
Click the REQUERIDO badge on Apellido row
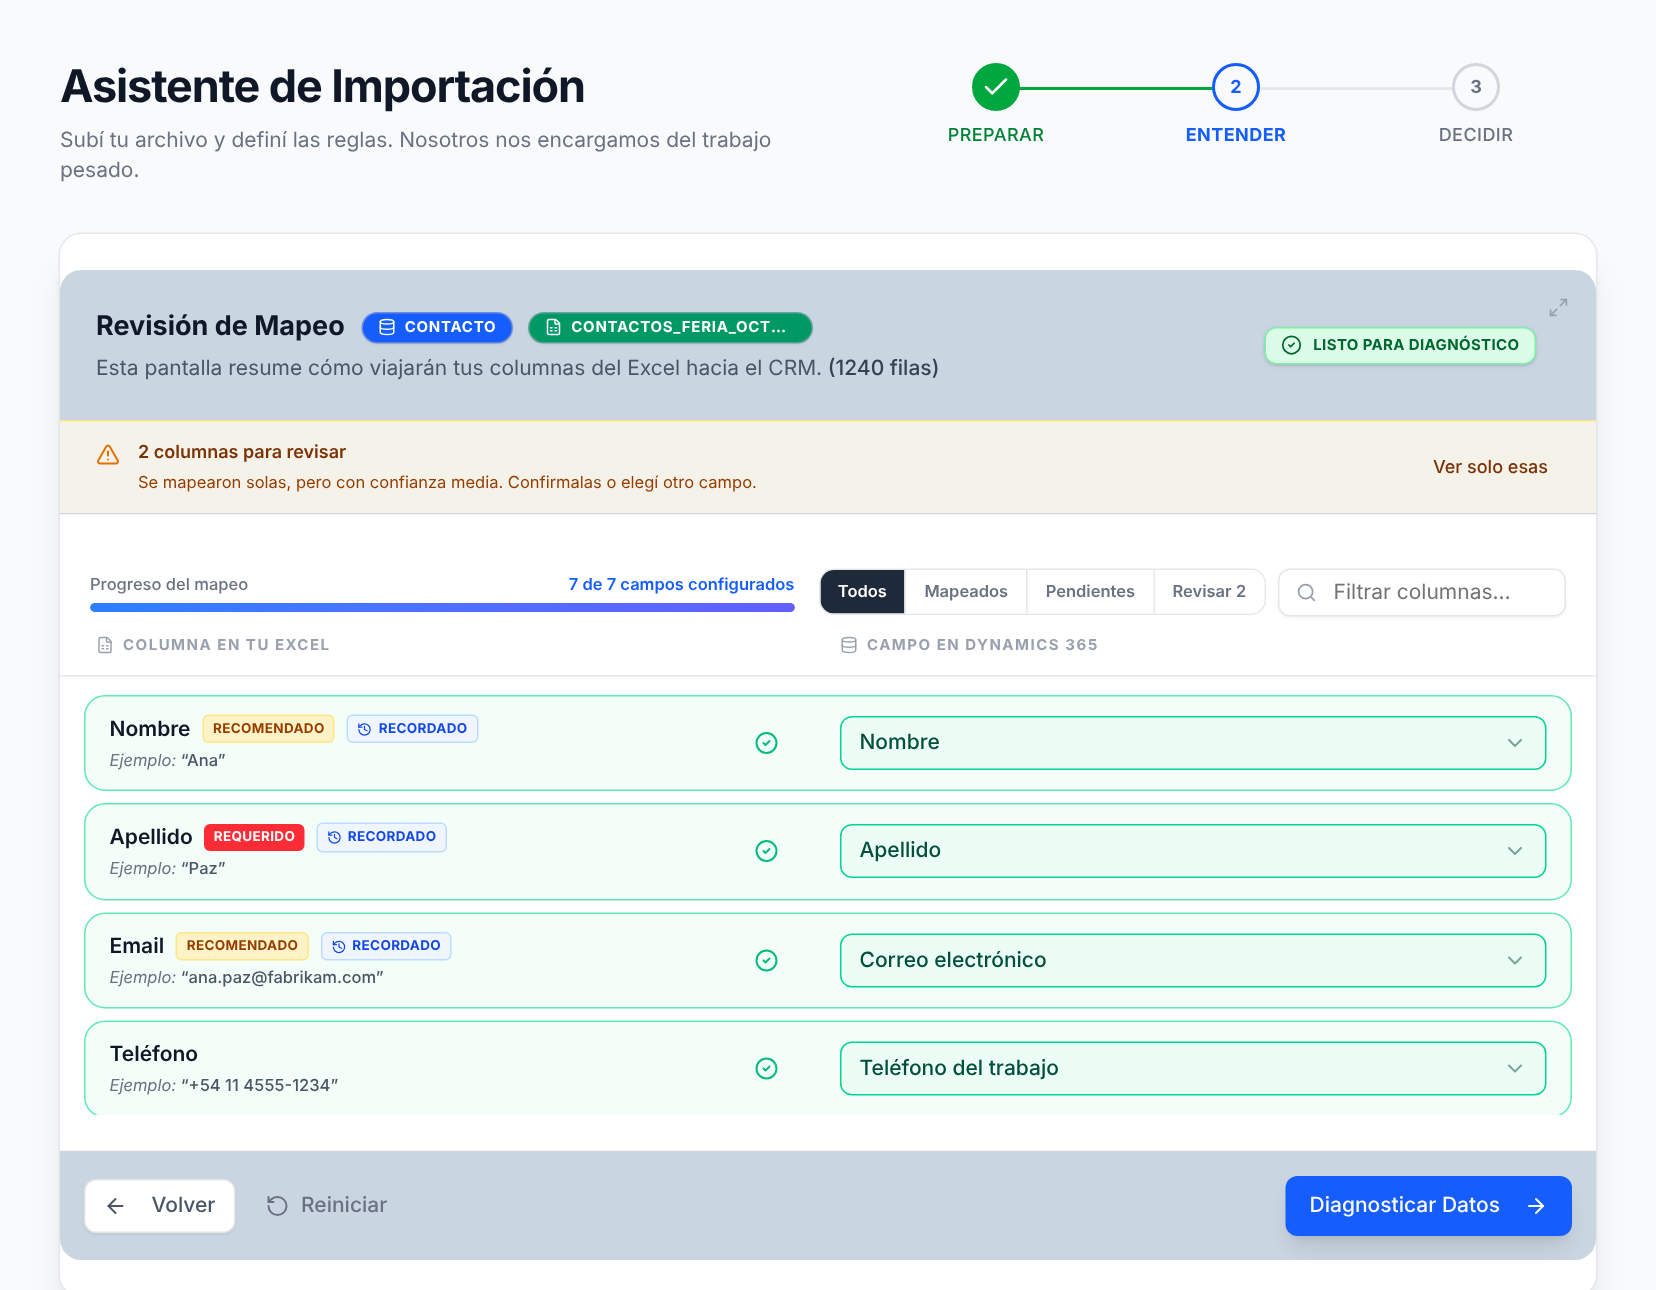point(254,837)
